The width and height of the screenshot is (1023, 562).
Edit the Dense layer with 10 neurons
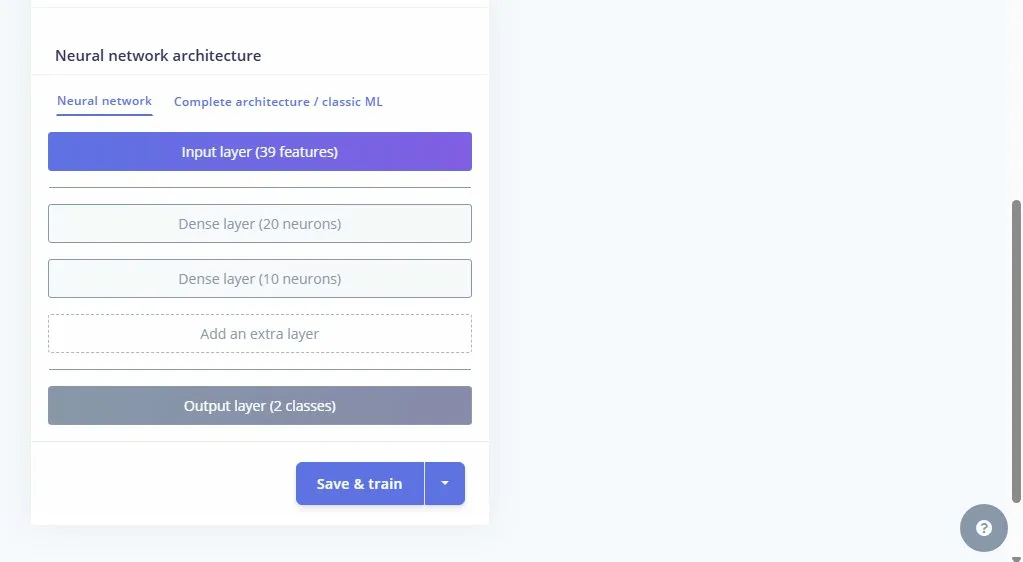260,279
